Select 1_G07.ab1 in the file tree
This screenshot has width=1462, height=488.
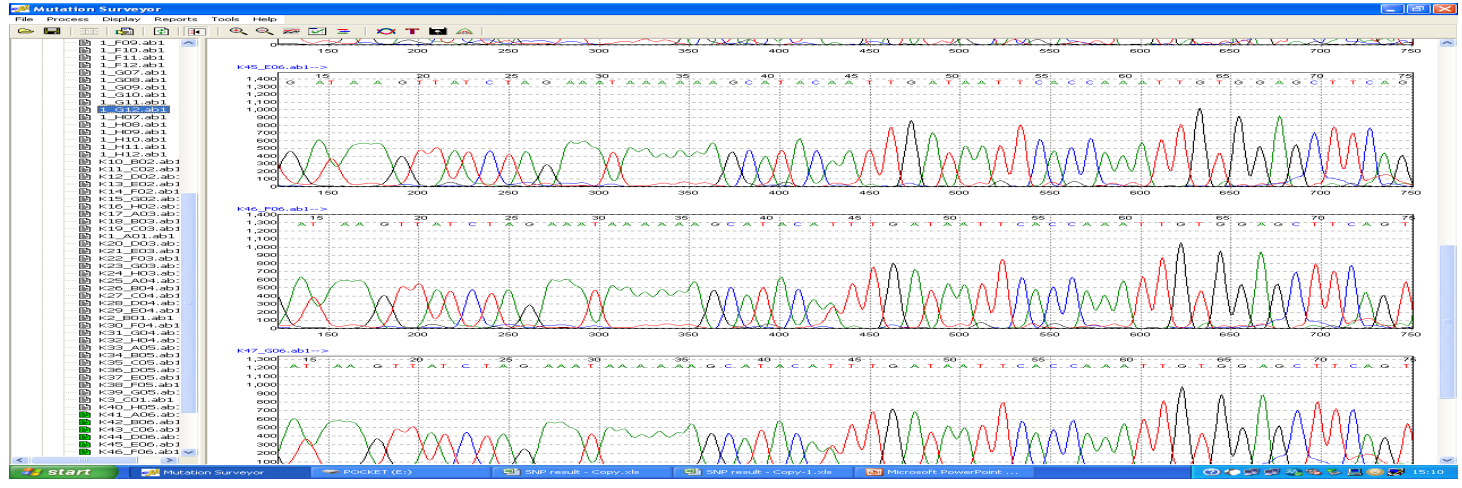(133, 73)
